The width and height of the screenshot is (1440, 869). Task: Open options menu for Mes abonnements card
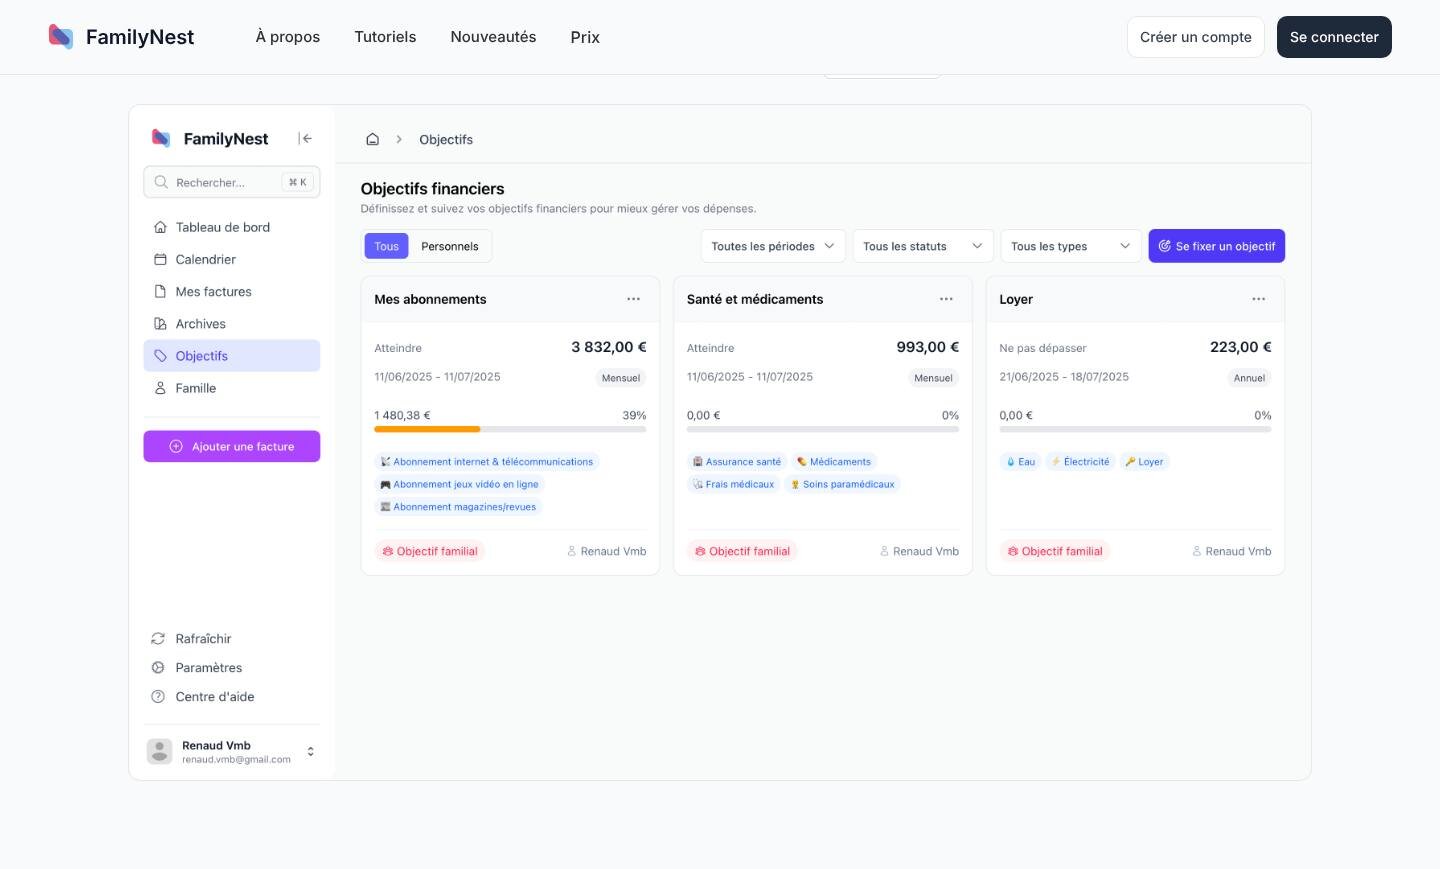coord(633,299)
